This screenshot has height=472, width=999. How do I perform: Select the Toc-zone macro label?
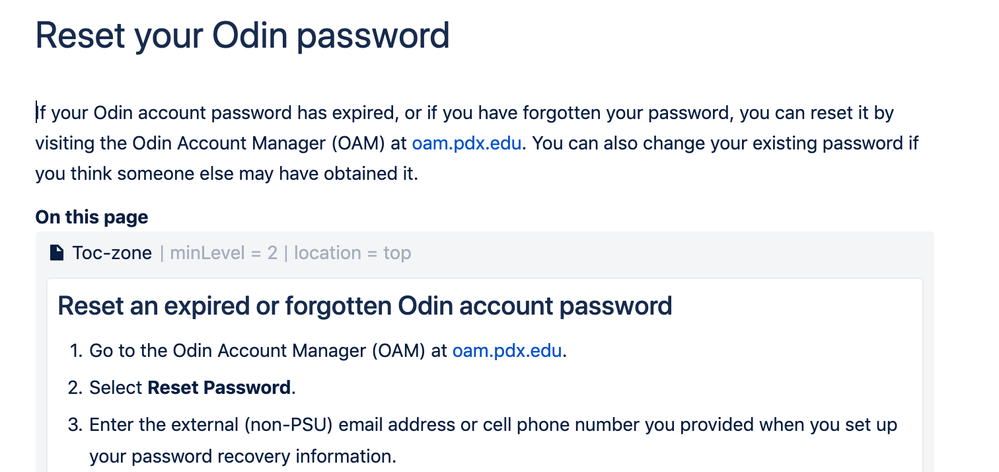point(111,253)
